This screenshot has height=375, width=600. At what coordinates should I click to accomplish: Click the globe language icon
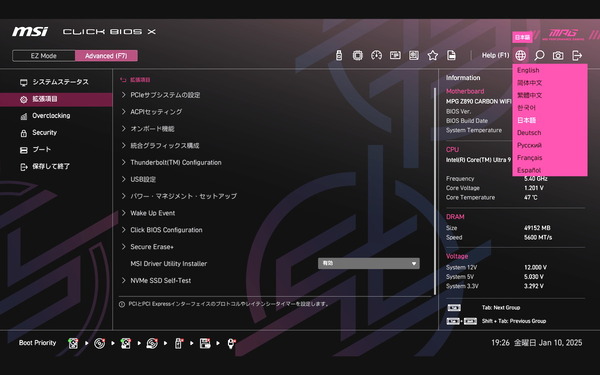pyautogui.click(x=520, y=55)
